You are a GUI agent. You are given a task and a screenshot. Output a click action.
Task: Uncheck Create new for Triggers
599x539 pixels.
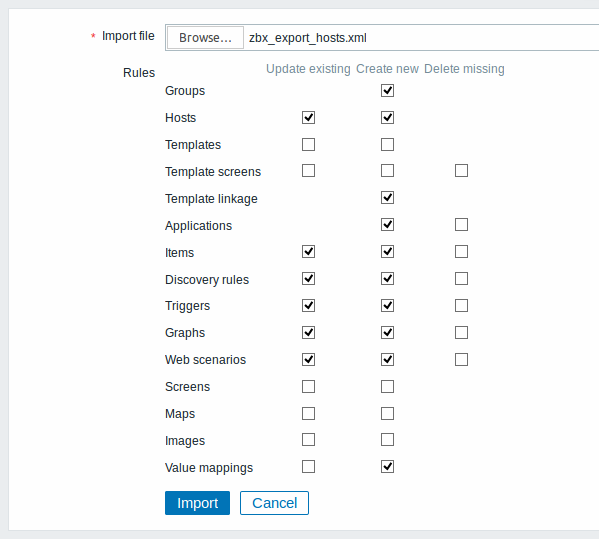tap(387, 306)
